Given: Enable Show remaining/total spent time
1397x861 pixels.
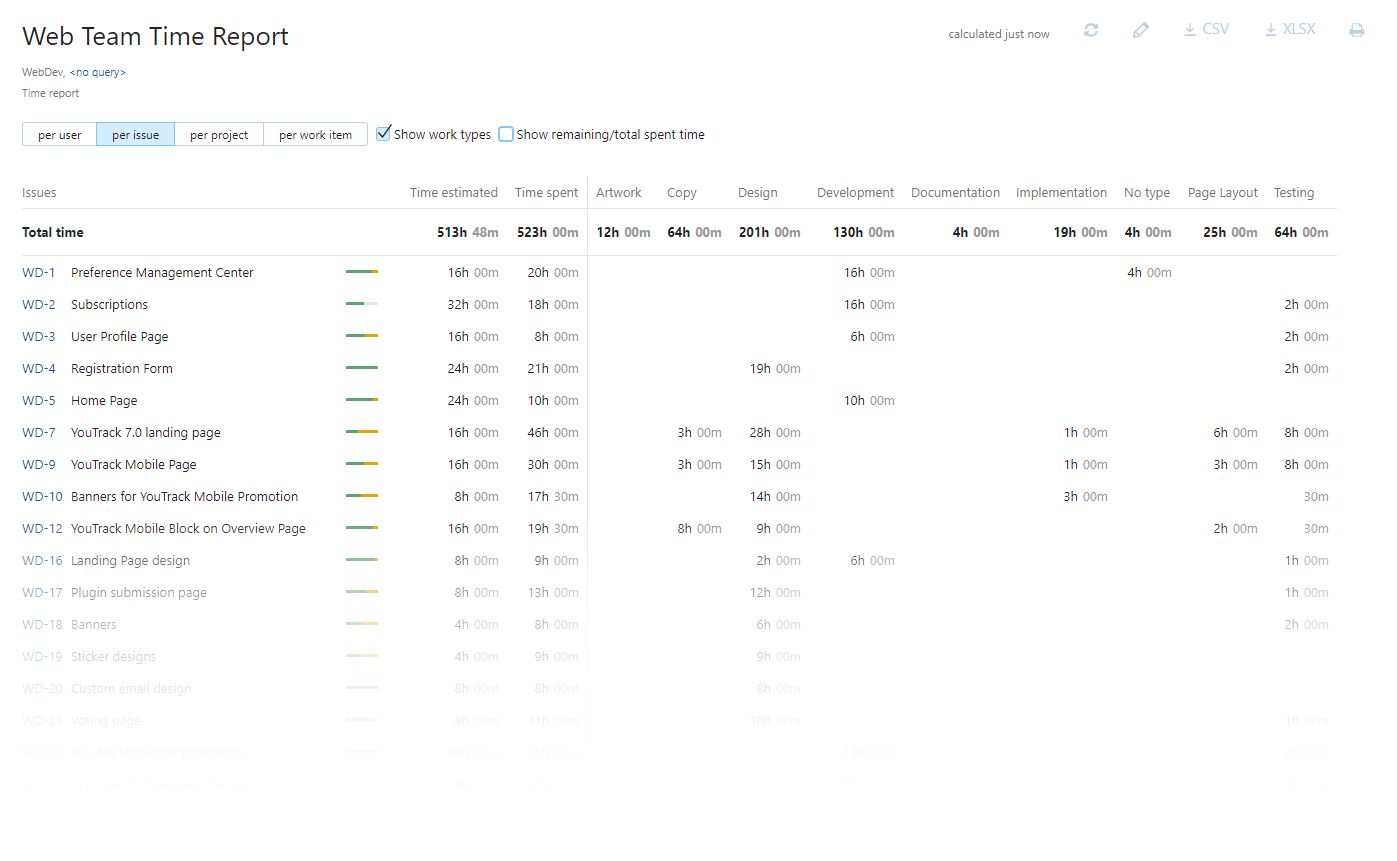Looking at the screenshot, I should (506, 133).
